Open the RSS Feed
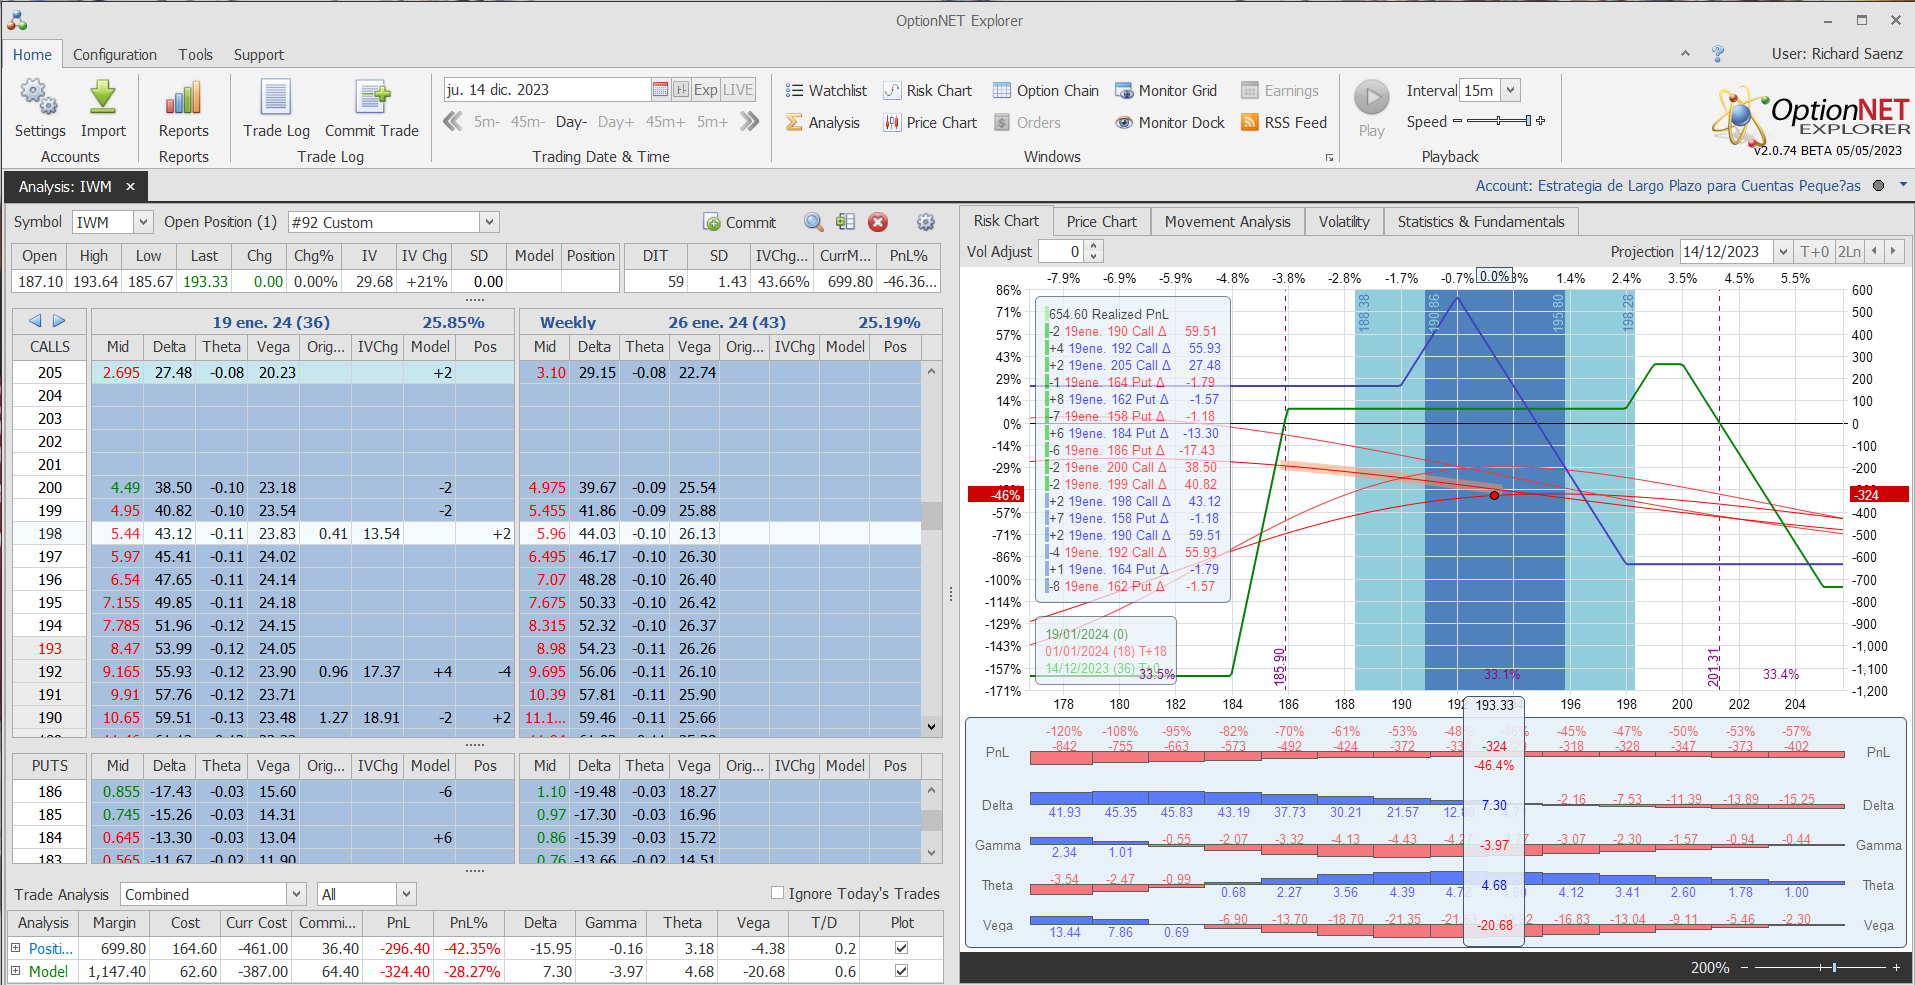 point(1284,123)
